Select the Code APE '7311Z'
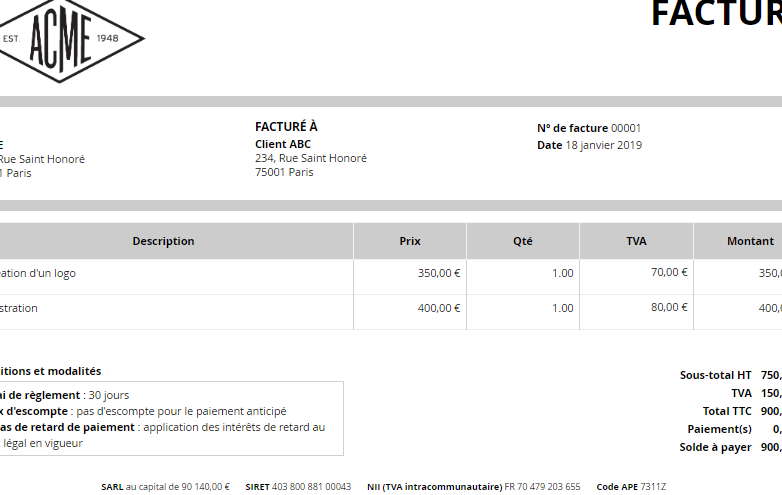The height and width of the screenshot is (495, 782). tap(653, 487)
